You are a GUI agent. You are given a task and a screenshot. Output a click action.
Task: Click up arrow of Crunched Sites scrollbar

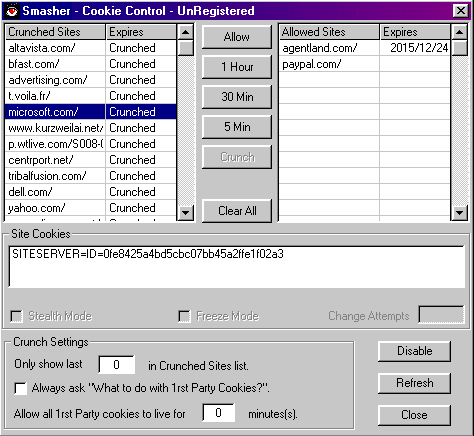coord(186,32)
